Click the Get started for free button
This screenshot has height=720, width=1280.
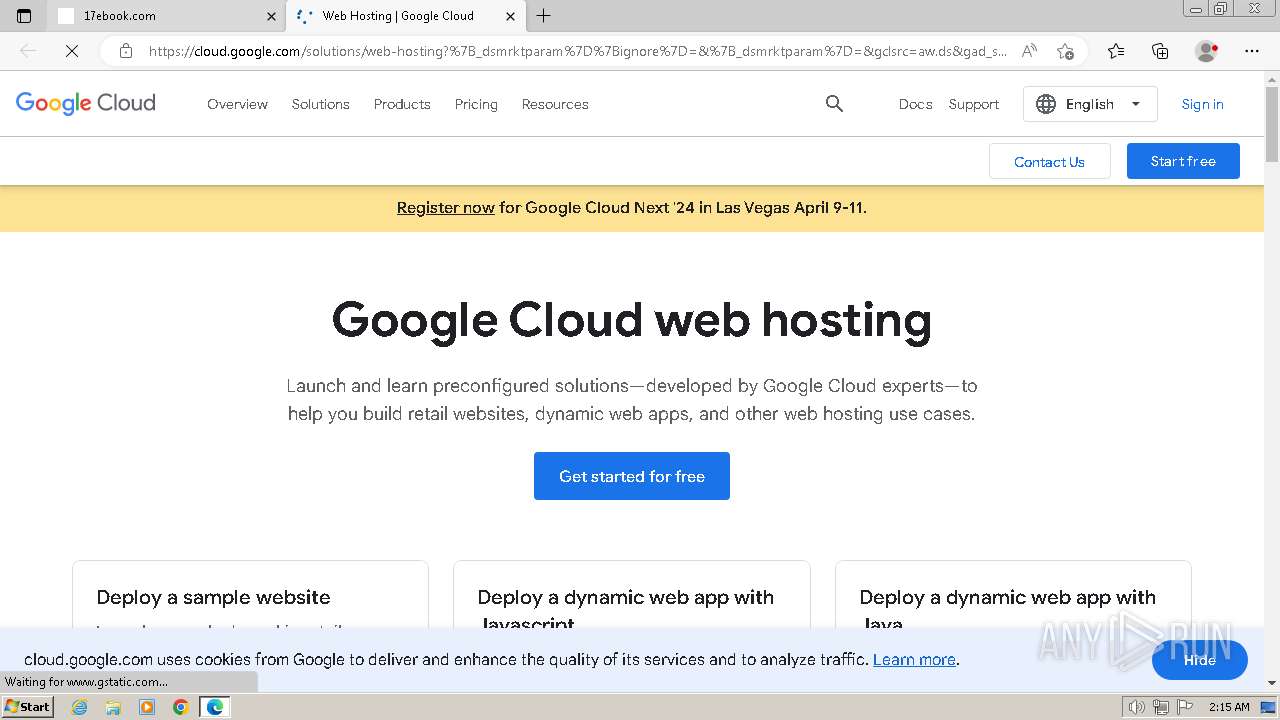click(x=632, y=476)
